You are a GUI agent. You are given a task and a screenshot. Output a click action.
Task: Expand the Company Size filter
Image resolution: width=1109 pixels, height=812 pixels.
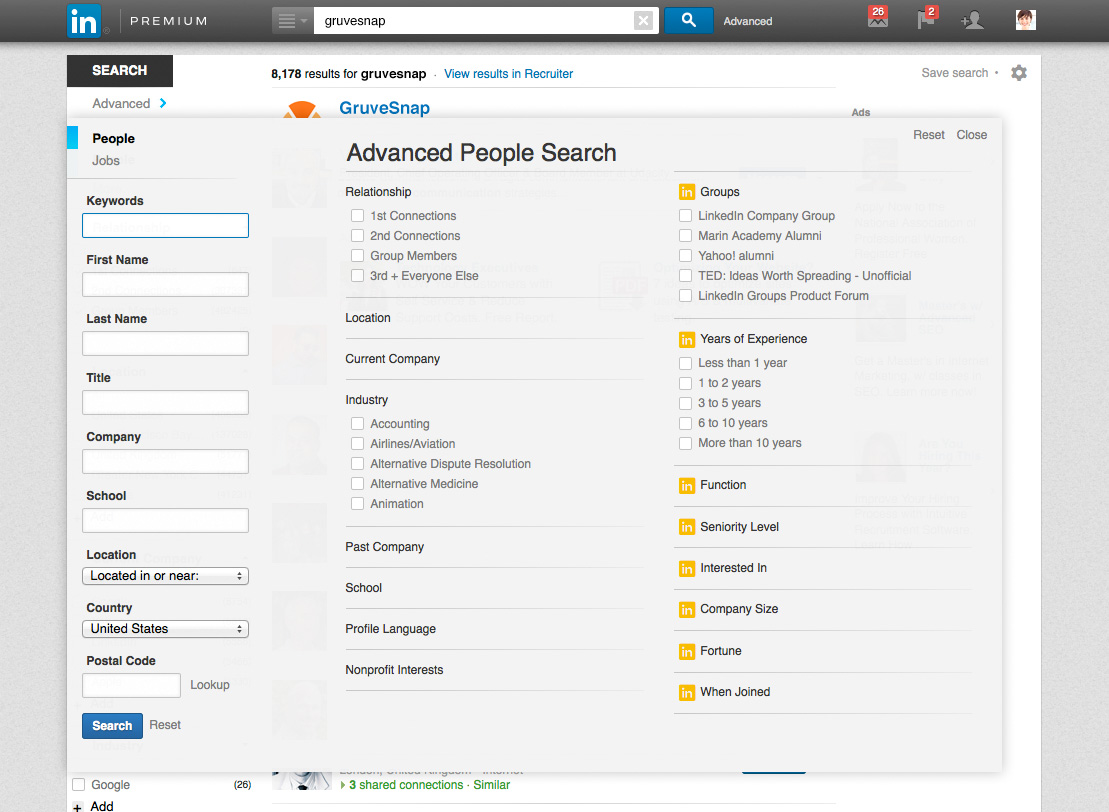739,609
